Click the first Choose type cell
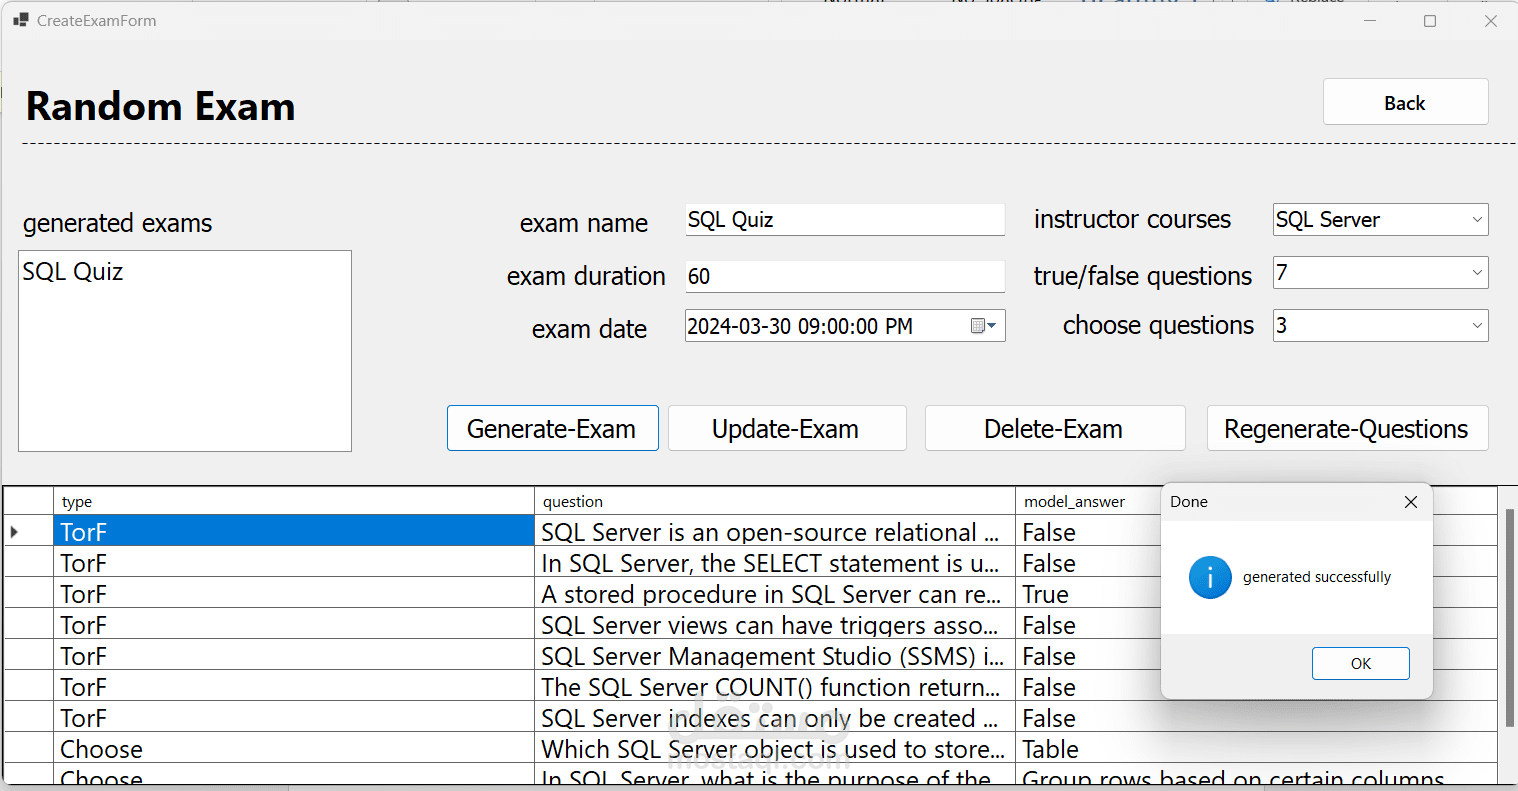 (294, 749)
